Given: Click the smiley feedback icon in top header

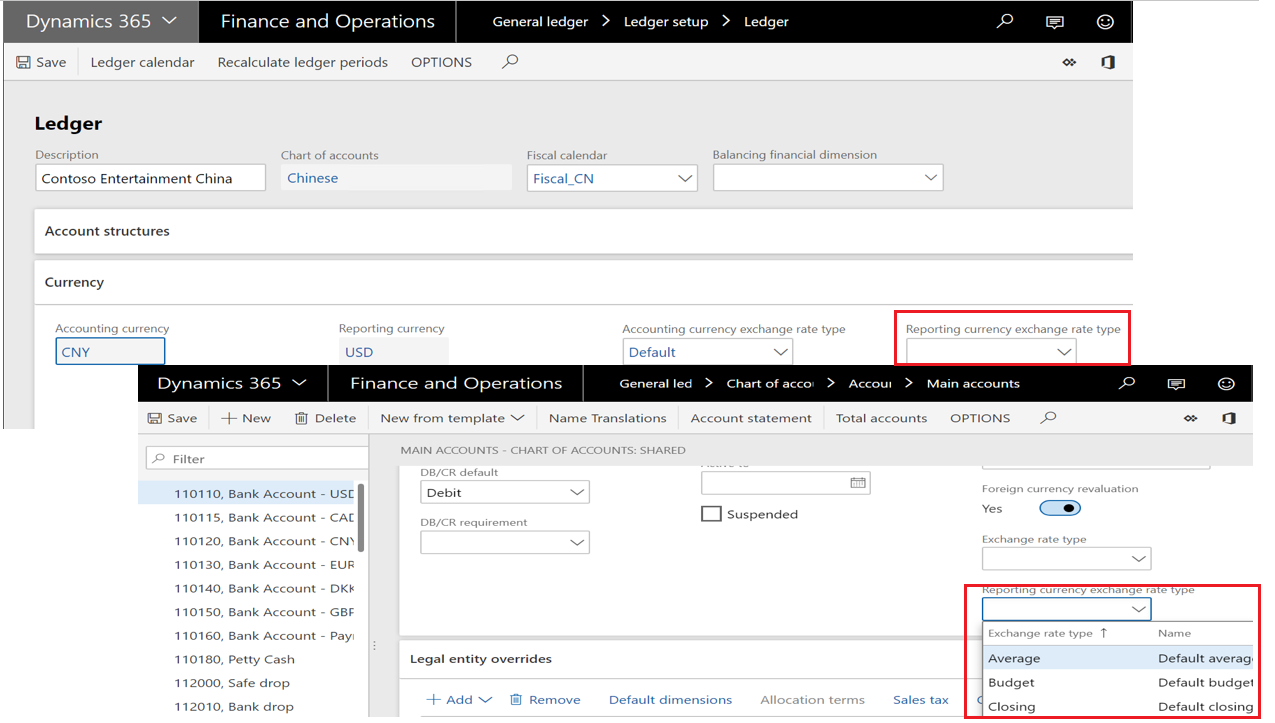Looking at the screenshot, I should pyautogui.click(x=1105, y=21).
